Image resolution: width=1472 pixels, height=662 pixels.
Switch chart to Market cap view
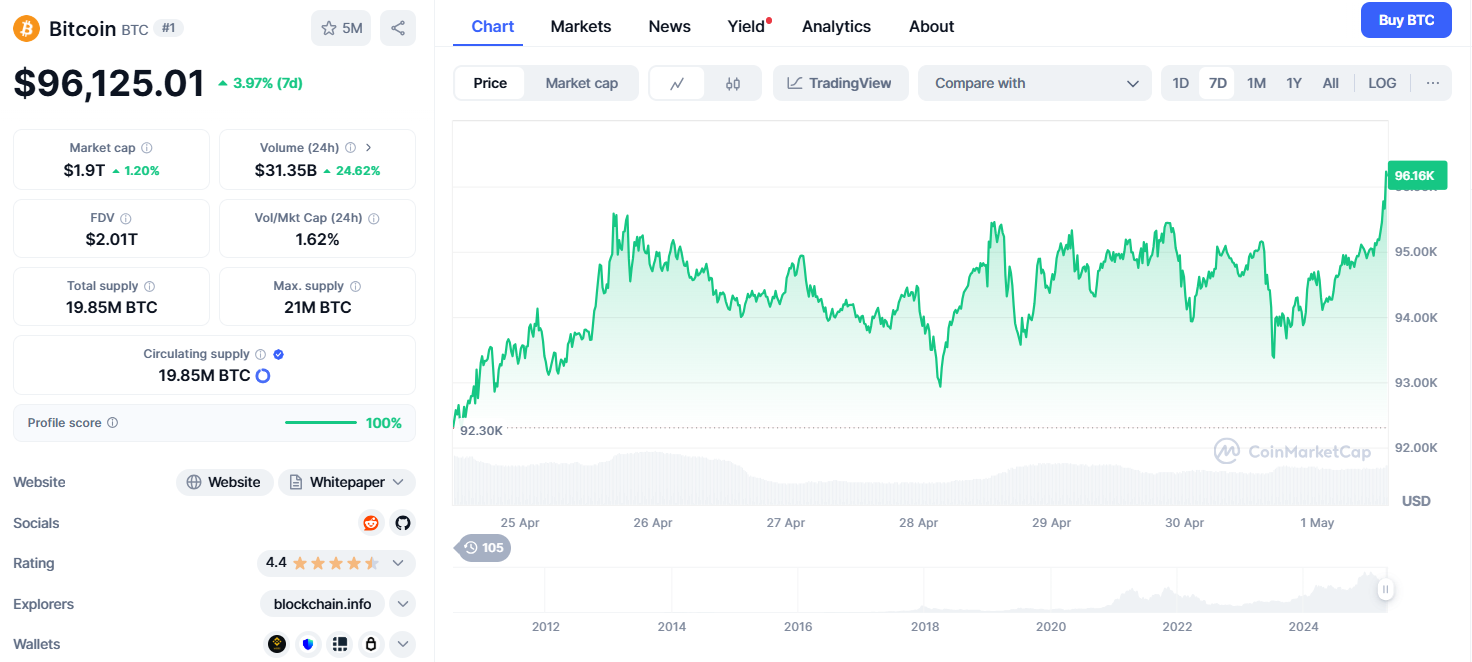point(582,83)
